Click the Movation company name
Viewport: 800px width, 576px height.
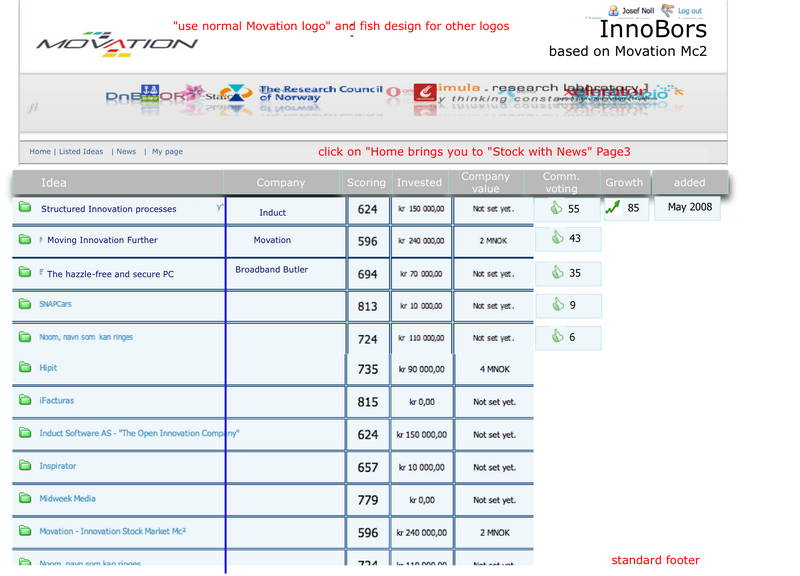(x=272, y=240)
